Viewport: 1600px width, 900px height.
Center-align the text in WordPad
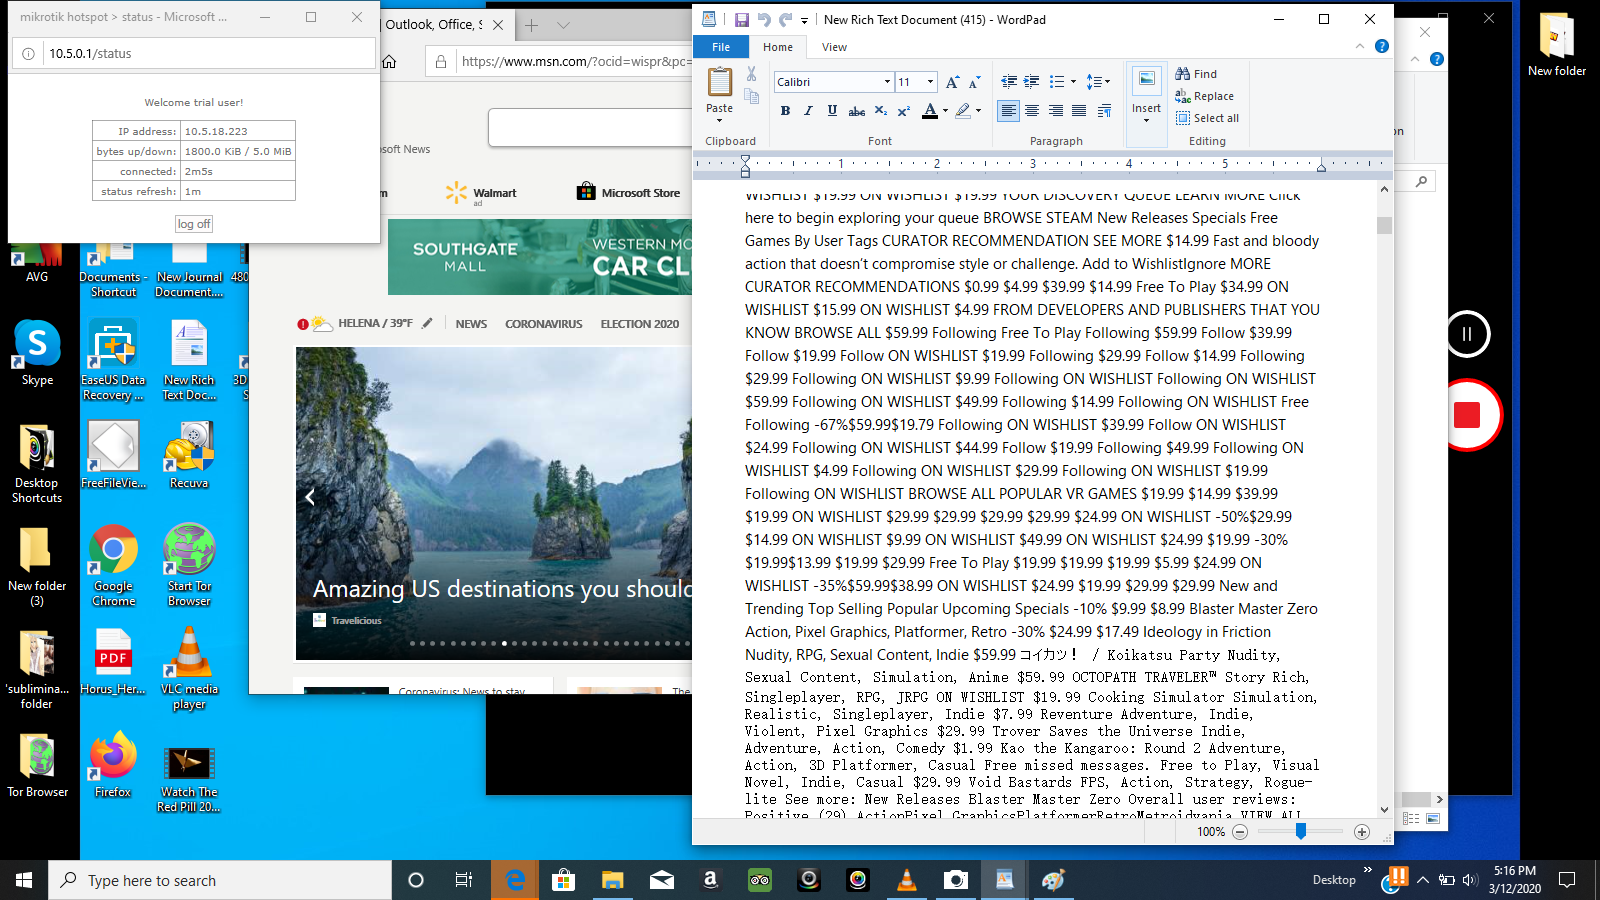(x=1032, y=111)
